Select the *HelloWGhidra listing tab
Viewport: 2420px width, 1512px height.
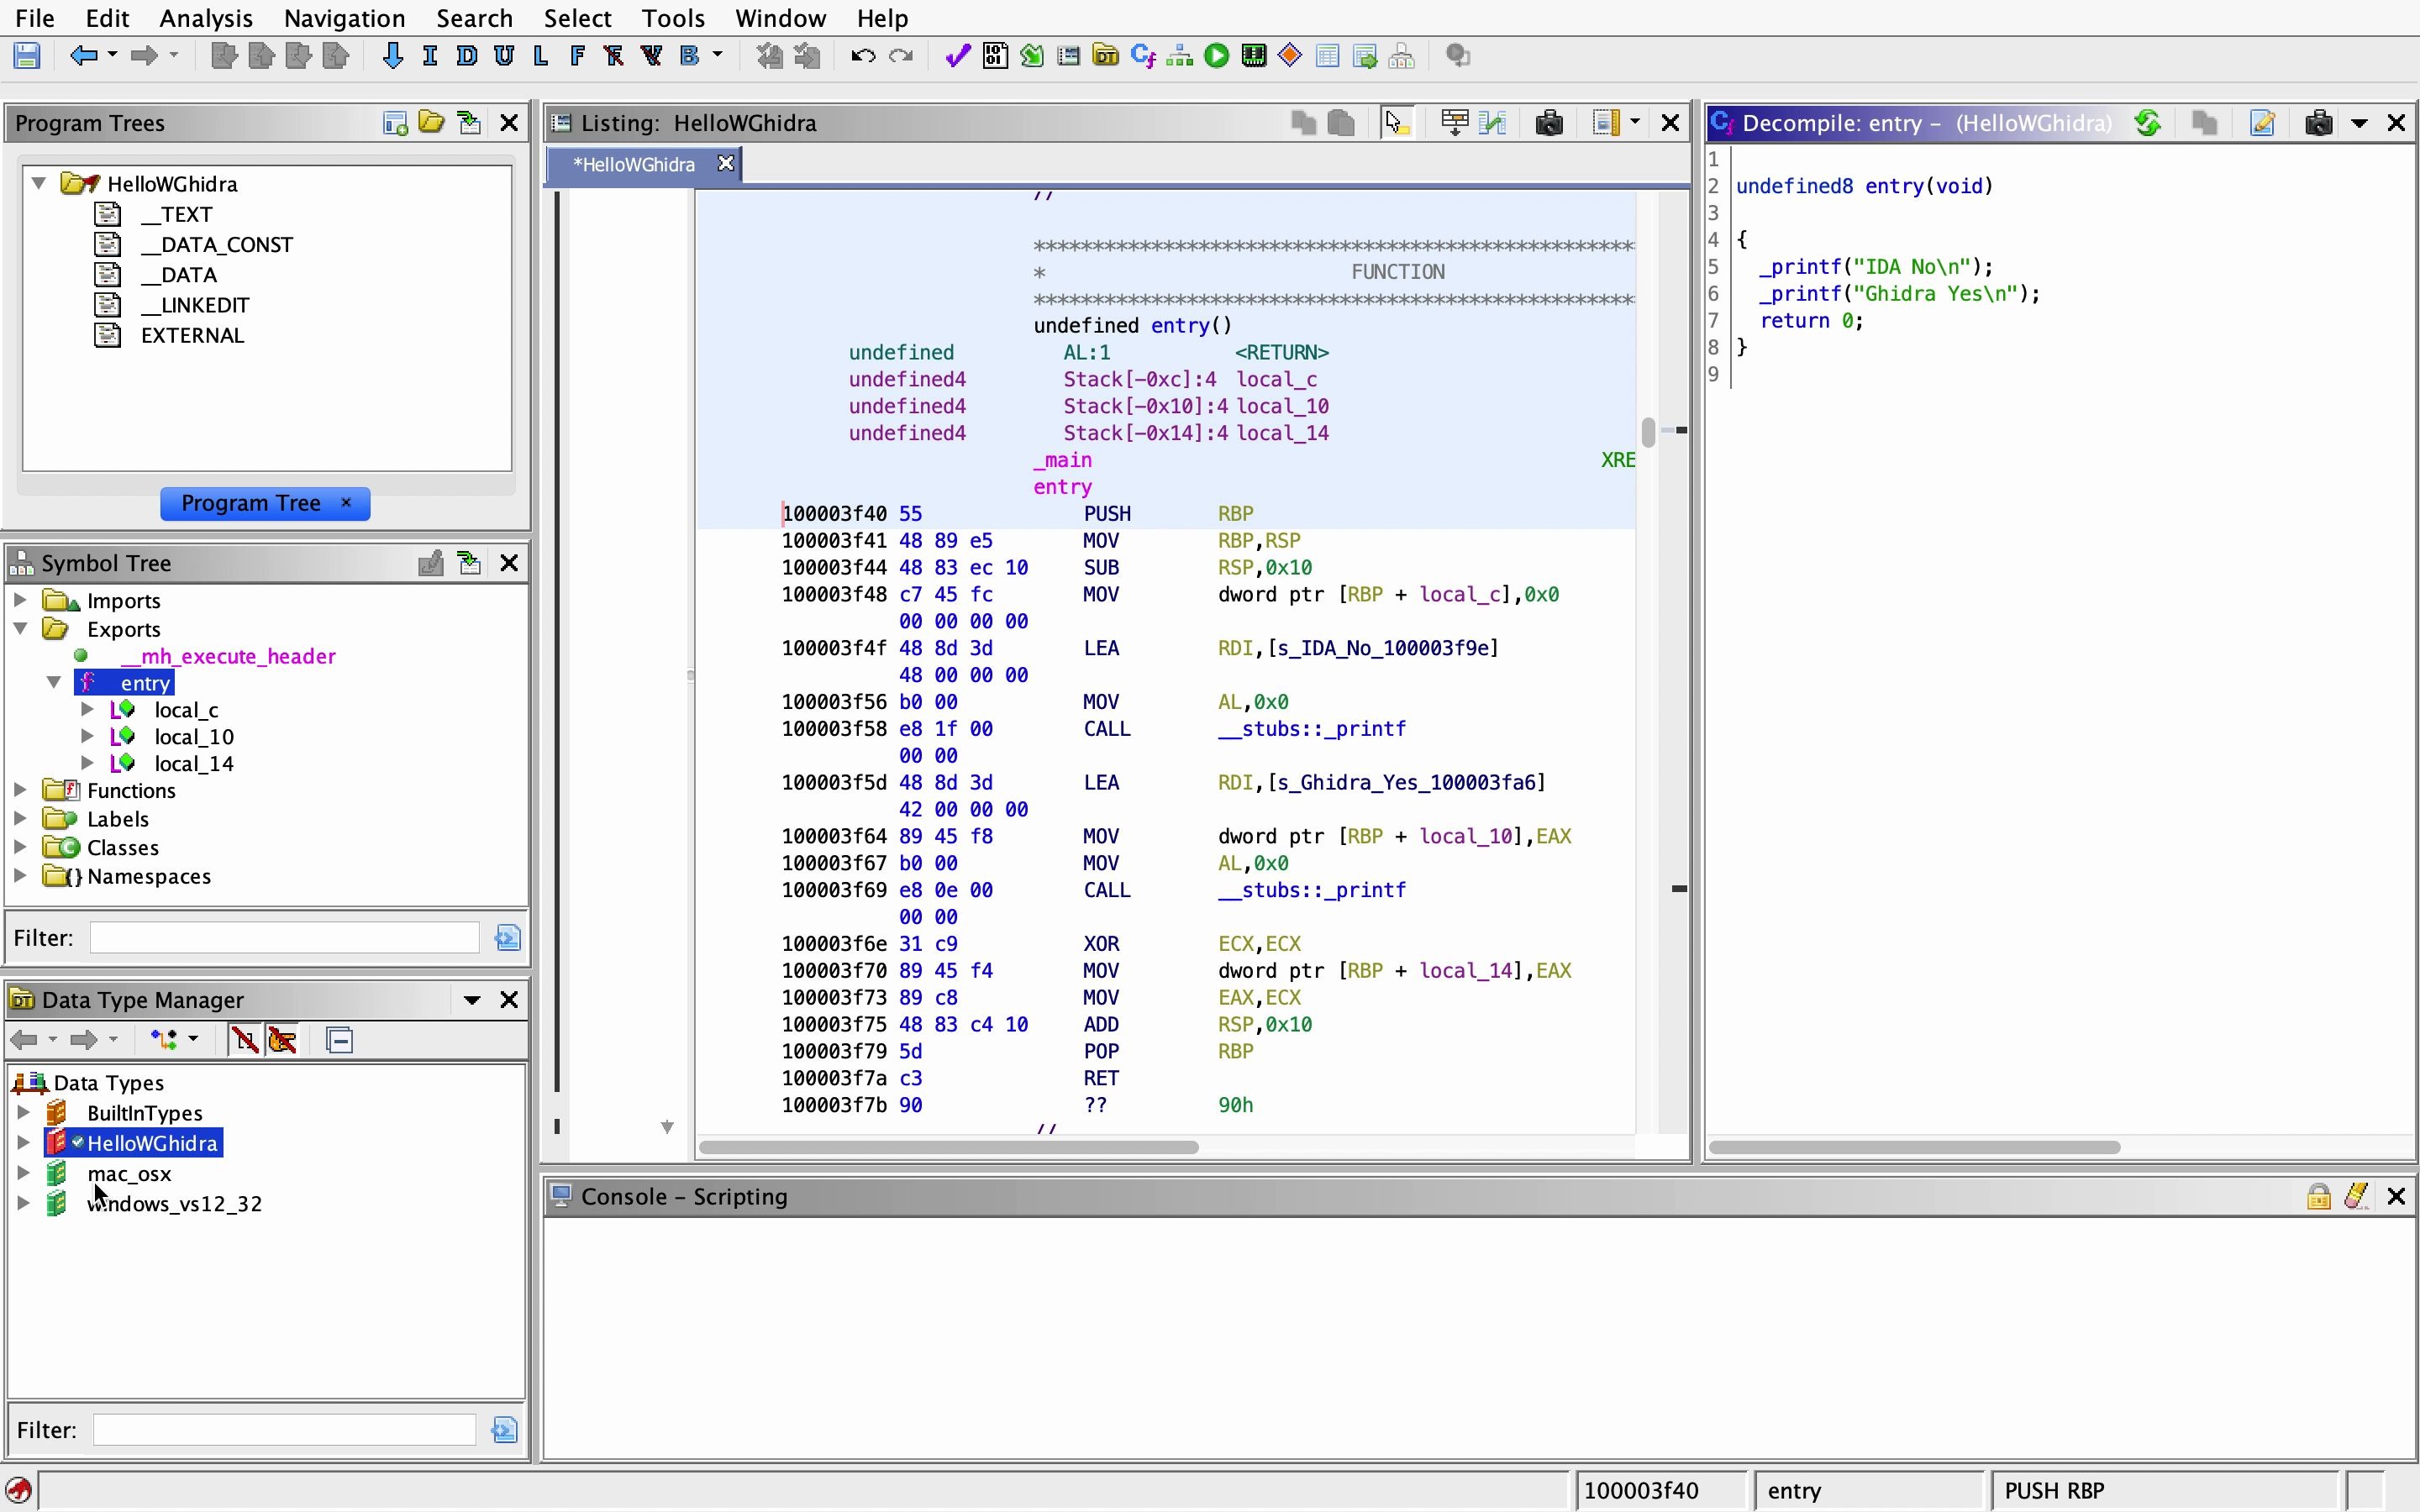[634, 164]
